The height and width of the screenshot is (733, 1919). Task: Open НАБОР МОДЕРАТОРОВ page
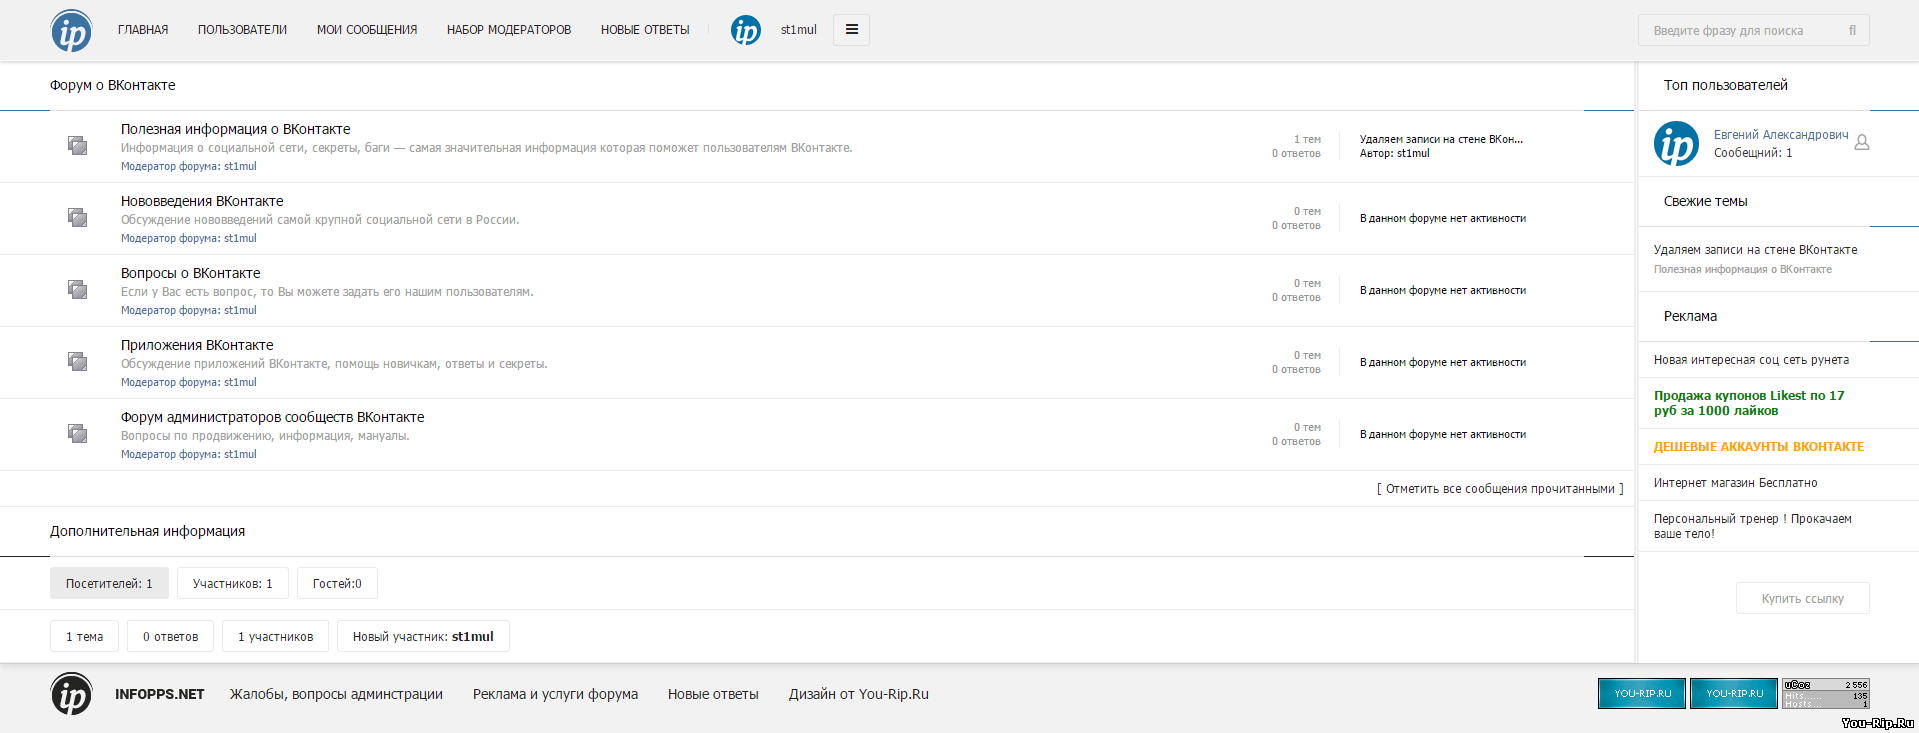(509, 30)
